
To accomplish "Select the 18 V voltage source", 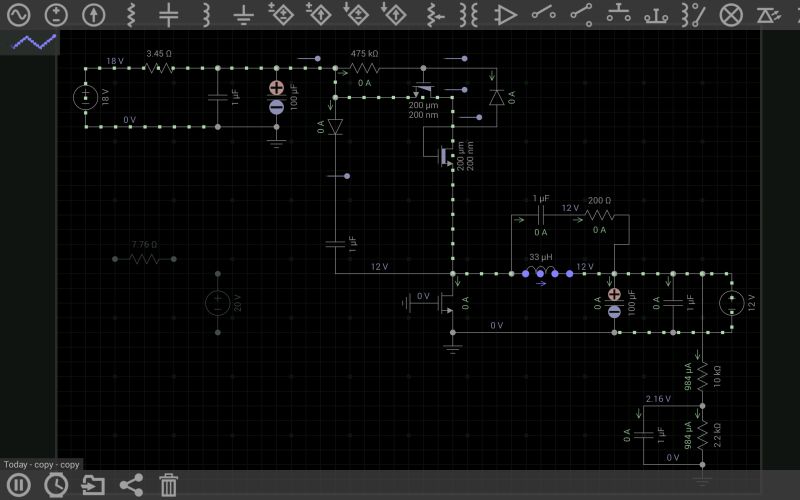I will pyautogui.click(x=85, y=97).
